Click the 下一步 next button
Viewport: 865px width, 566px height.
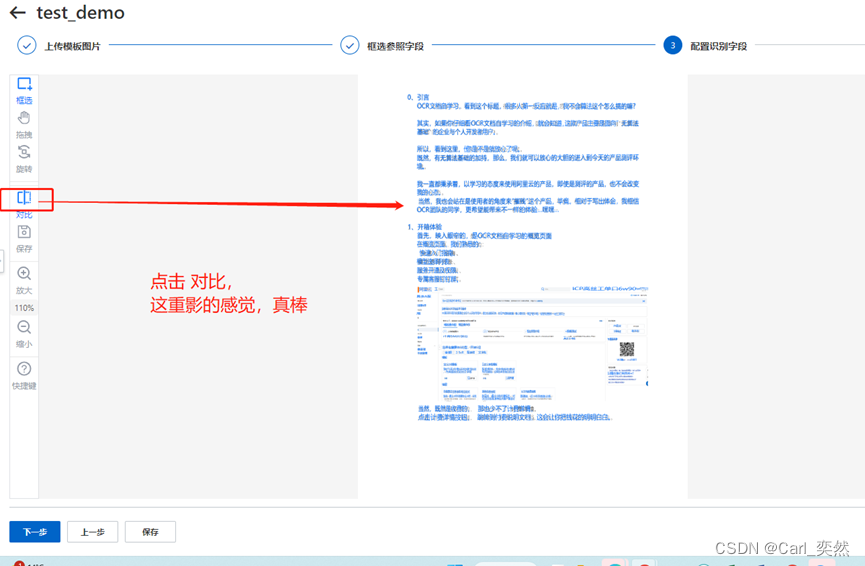(35, 532)
